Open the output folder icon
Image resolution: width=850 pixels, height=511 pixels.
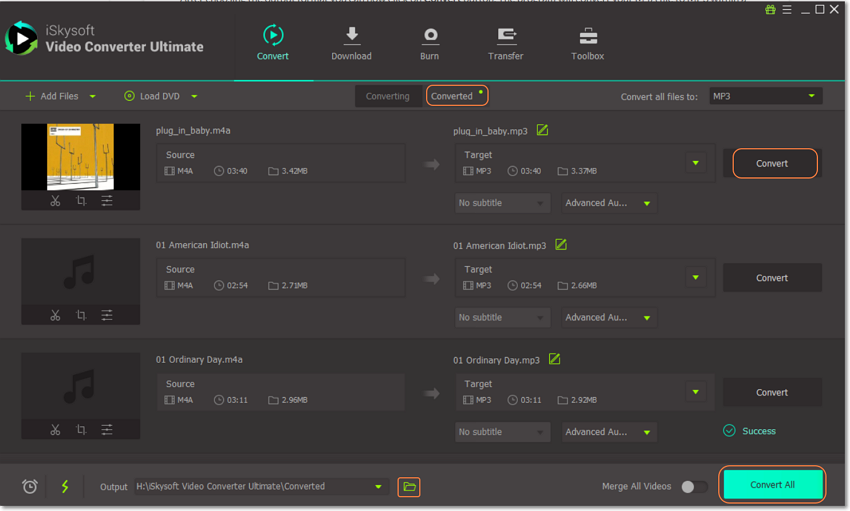(x=409, y=487)
